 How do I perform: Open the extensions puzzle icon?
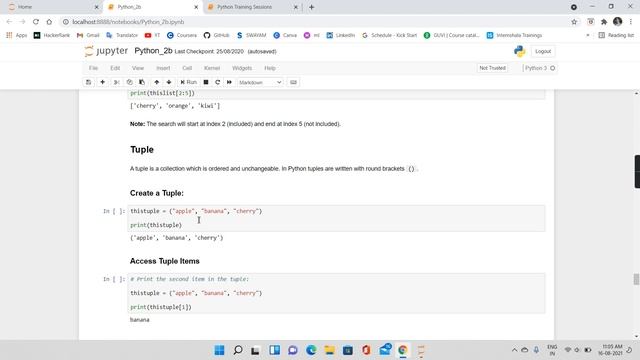(x=604, y=22)
